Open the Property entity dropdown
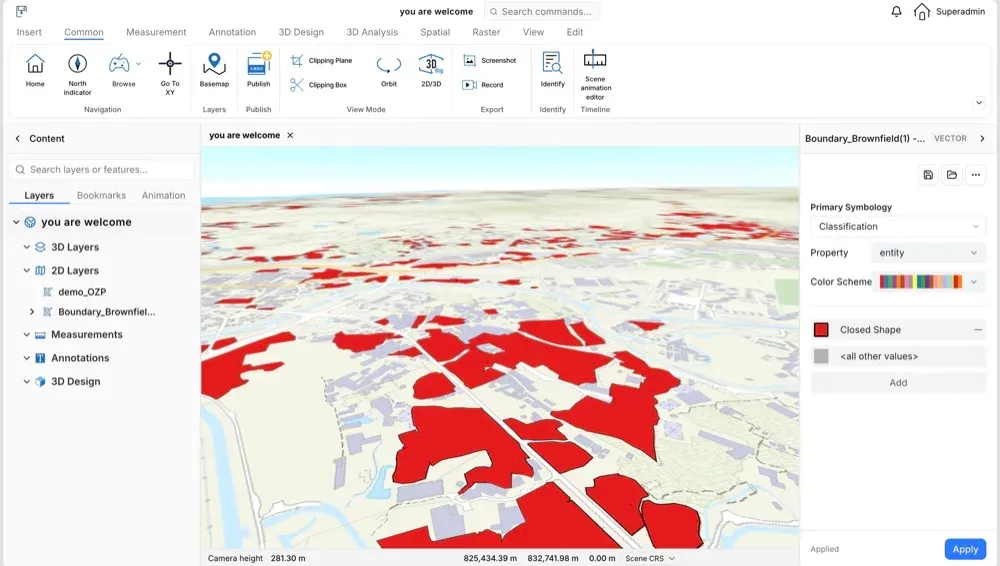Image resolution: width=1000 pixels, height=566 pixels. 928,253
